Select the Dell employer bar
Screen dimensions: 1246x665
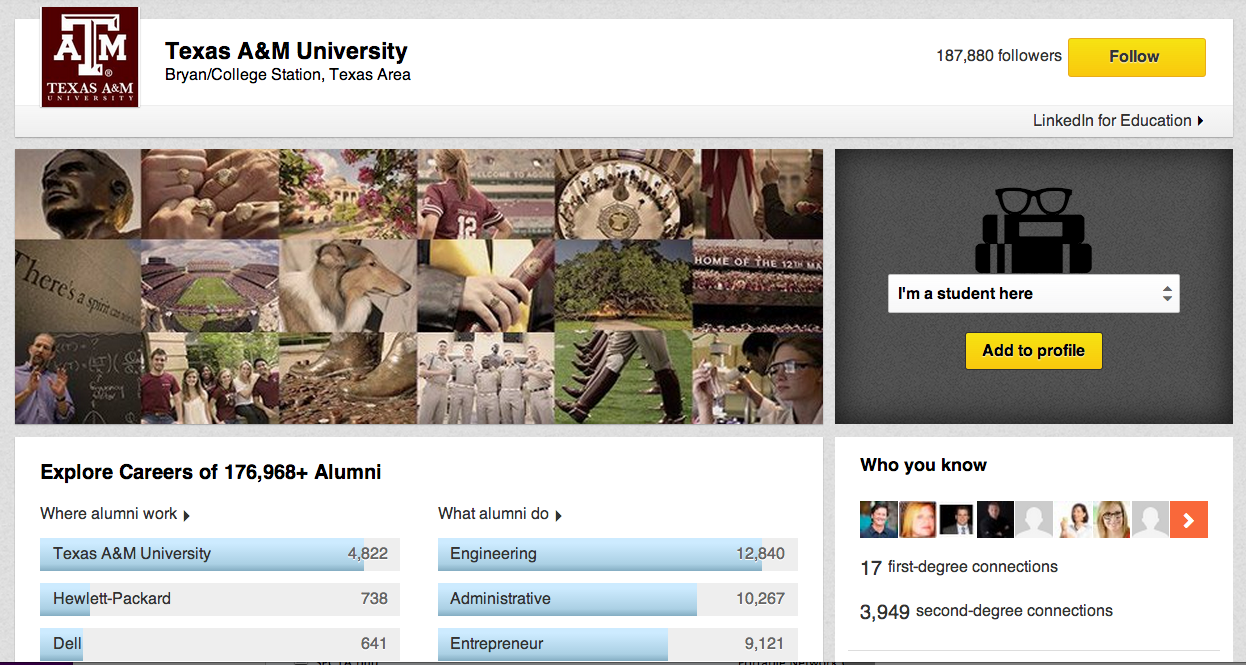[x=219, y=644]
